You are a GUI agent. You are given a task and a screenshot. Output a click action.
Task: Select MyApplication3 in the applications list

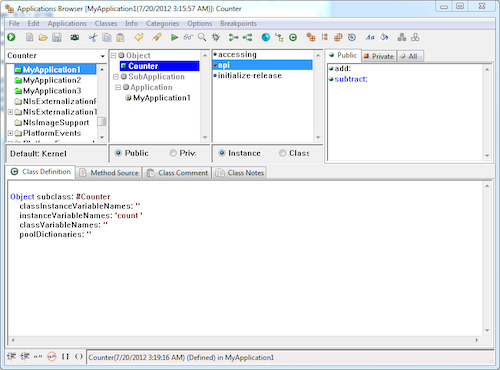coord(52,91)
